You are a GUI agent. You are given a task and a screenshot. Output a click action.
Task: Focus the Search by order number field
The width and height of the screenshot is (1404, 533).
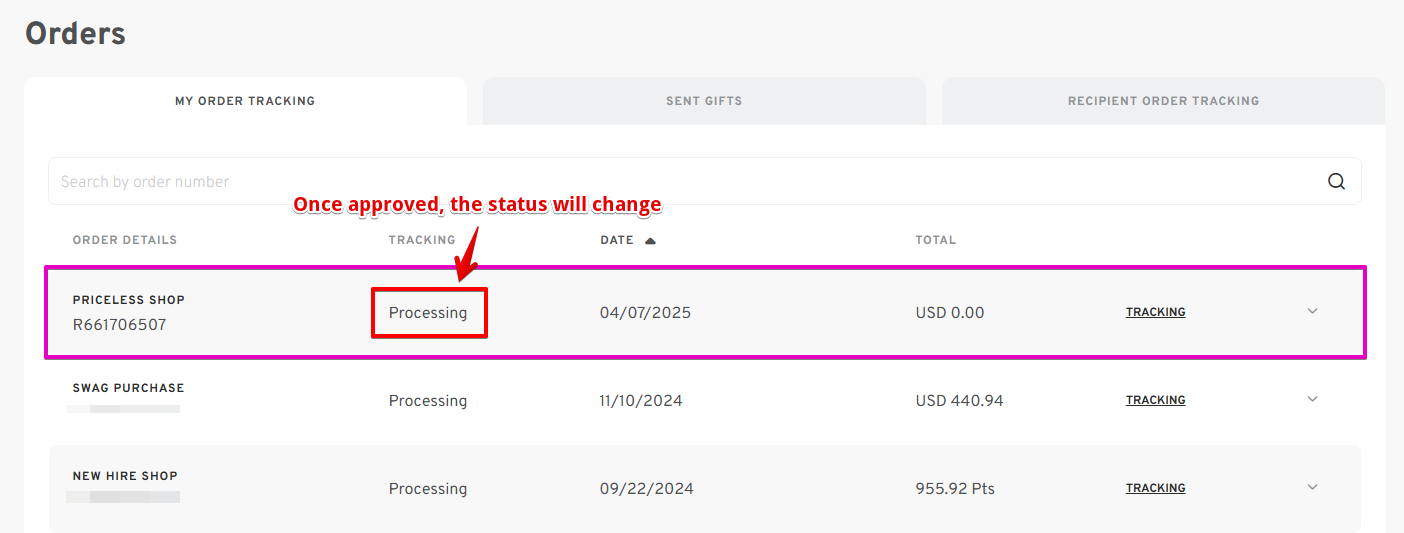(704, 181)
